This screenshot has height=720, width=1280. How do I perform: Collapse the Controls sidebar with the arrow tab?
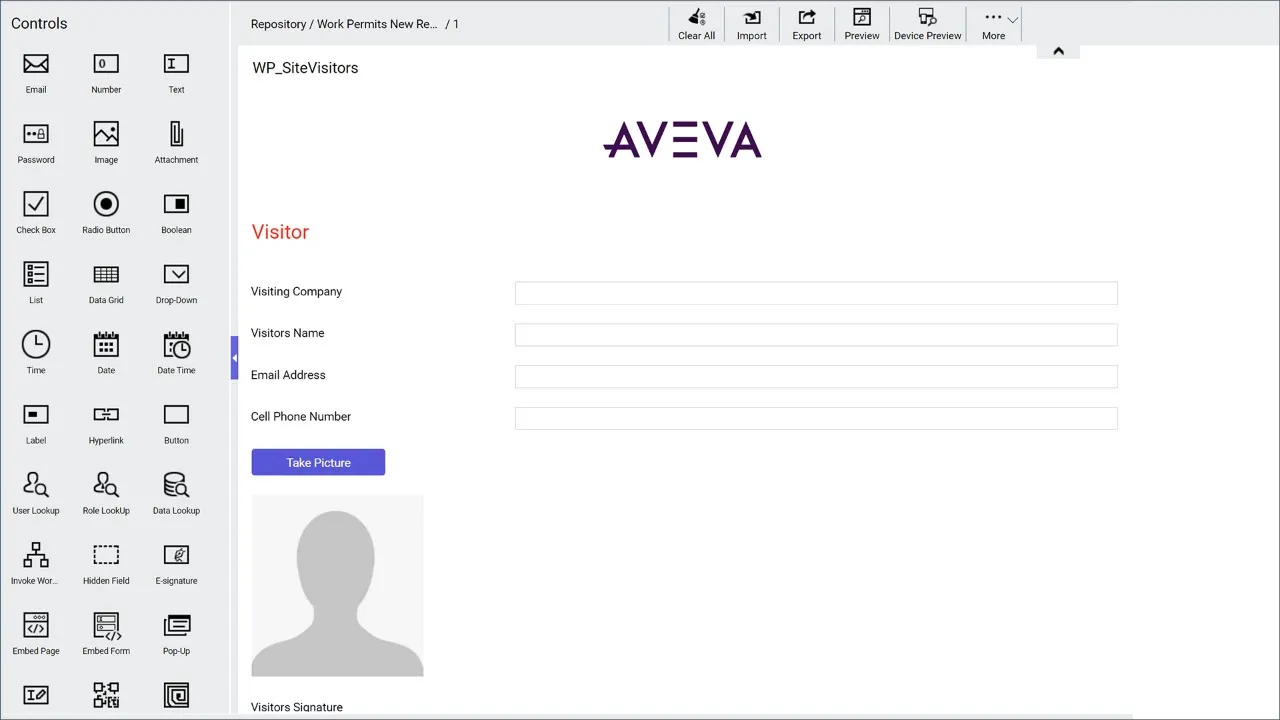234,356
